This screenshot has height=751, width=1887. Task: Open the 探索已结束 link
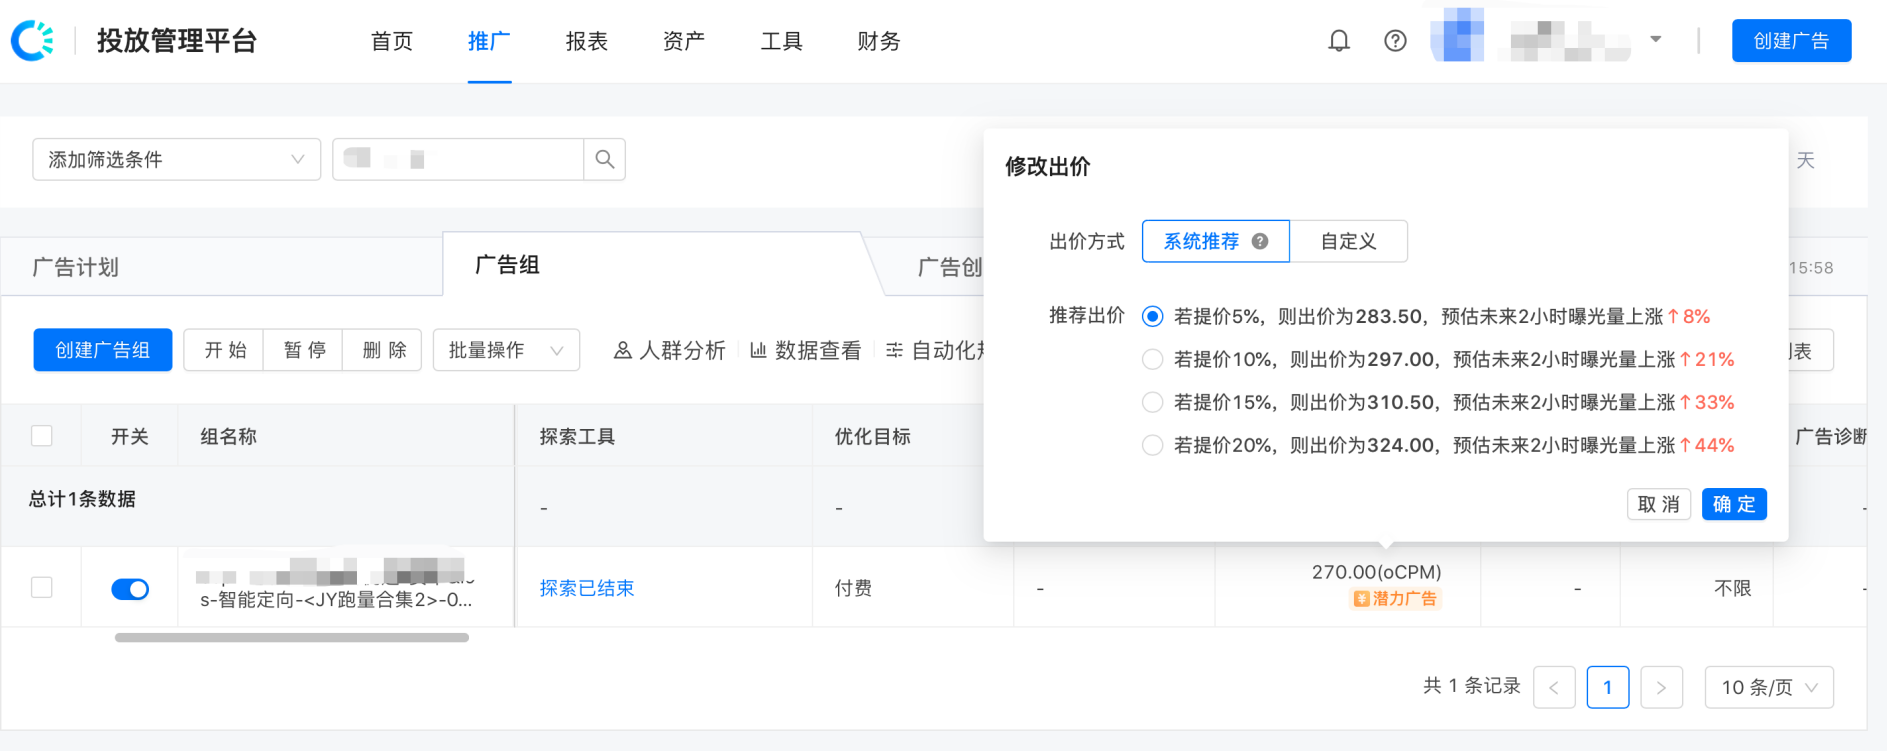click(587, 588)
